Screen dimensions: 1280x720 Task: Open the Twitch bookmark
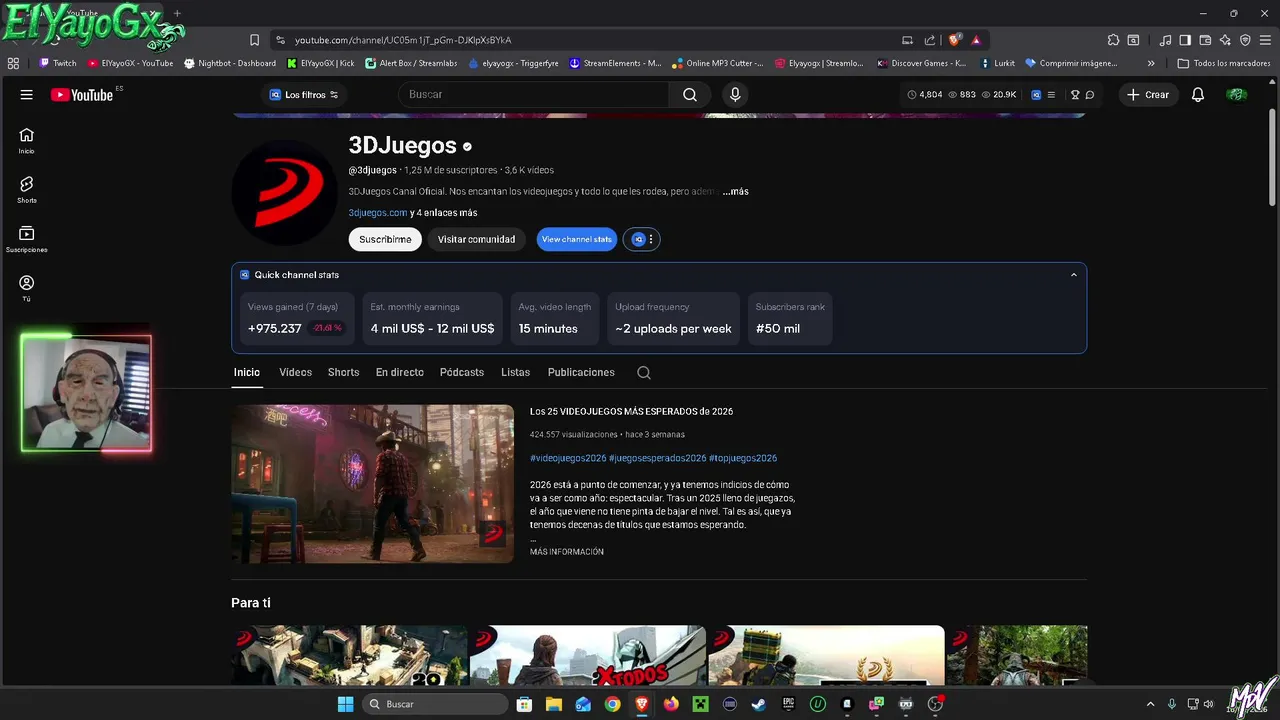[x=57, y=63]
